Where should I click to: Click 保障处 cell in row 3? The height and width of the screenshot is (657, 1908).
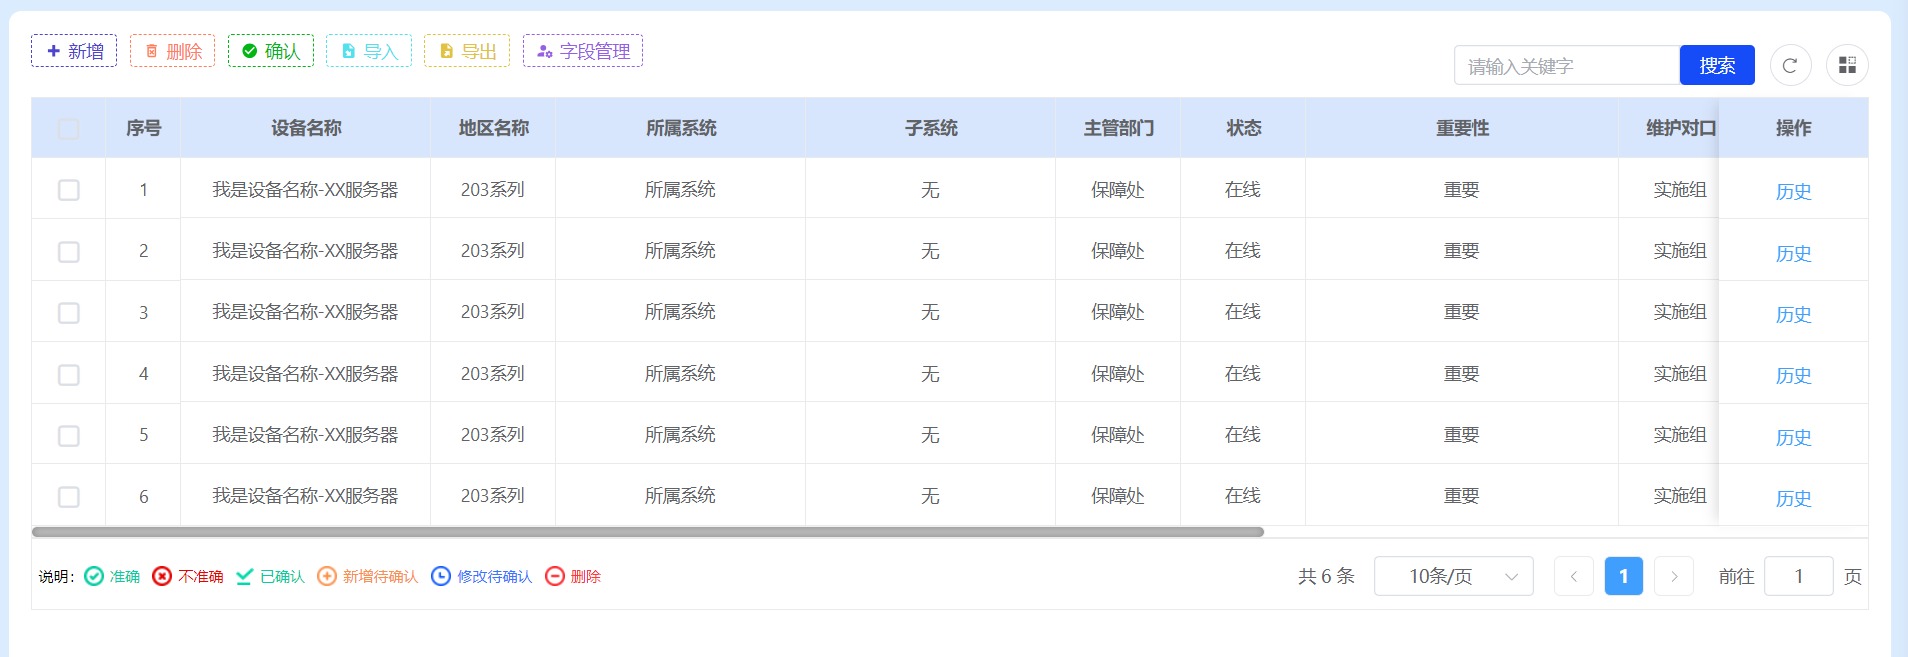(1117, 312)
